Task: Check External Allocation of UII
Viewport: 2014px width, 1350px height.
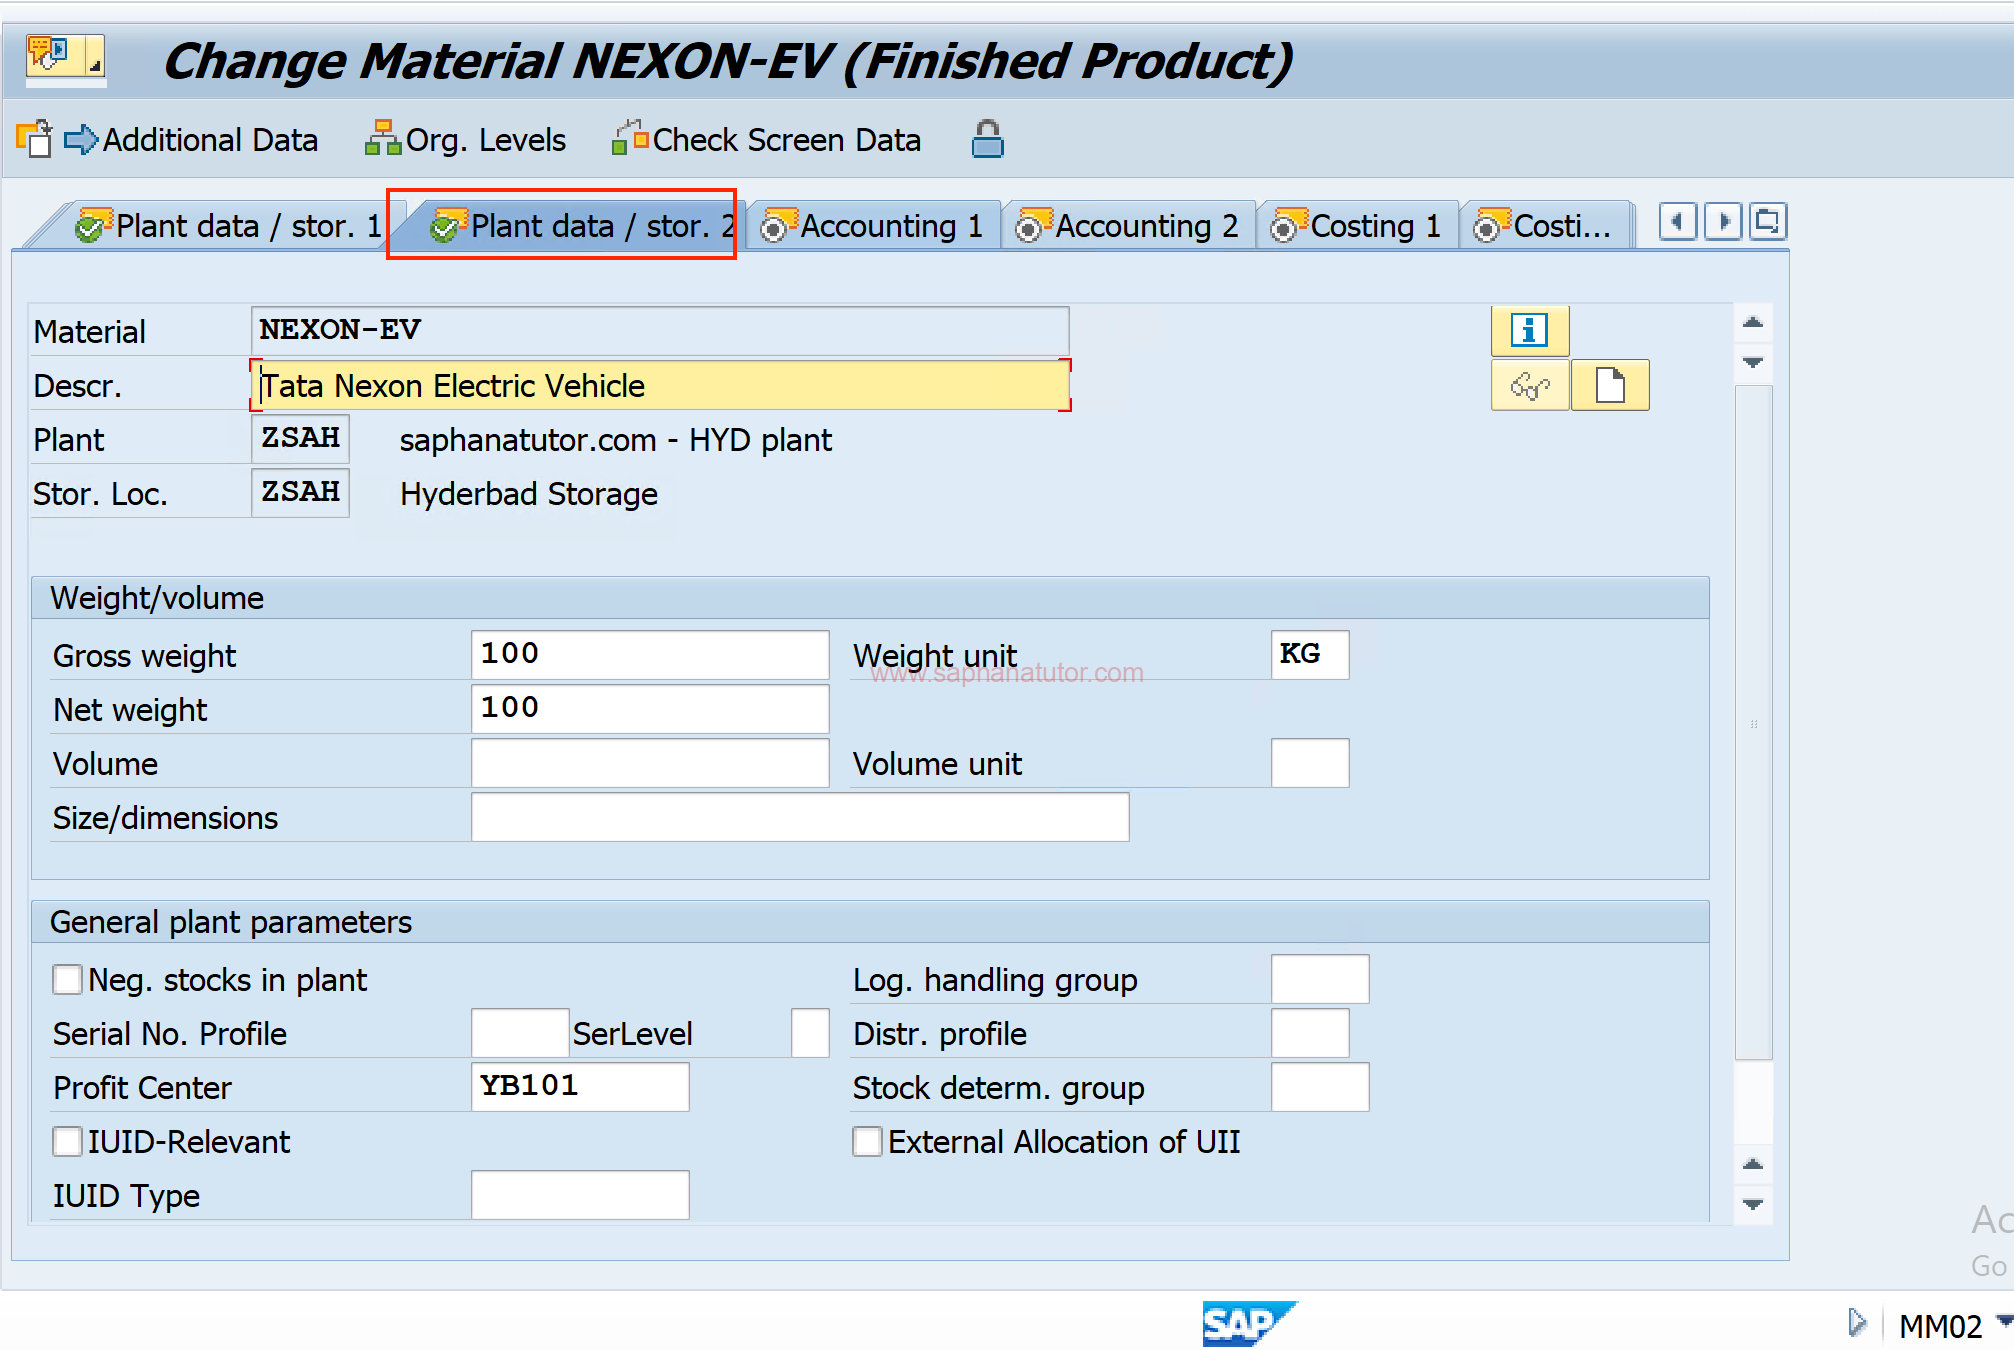Action: click(867, 1141)
